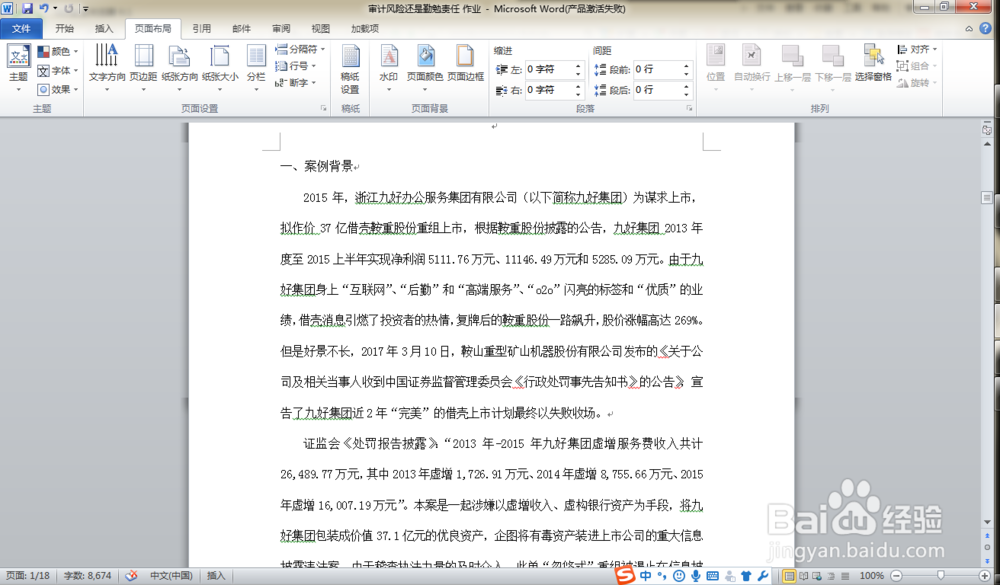
Task: Click the 位置 position icon
Action: [716, 56]
